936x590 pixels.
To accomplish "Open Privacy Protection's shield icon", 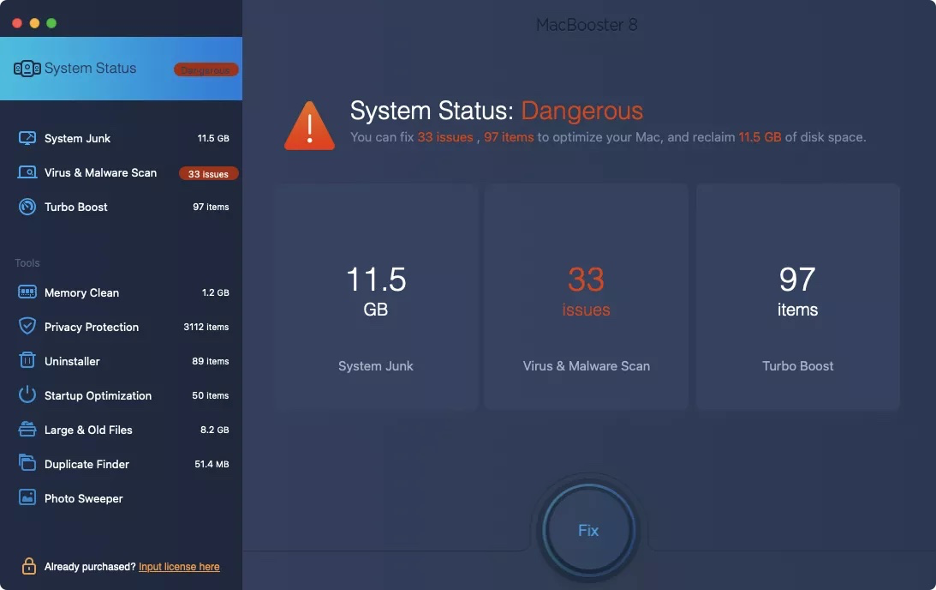I will [28, 326].
